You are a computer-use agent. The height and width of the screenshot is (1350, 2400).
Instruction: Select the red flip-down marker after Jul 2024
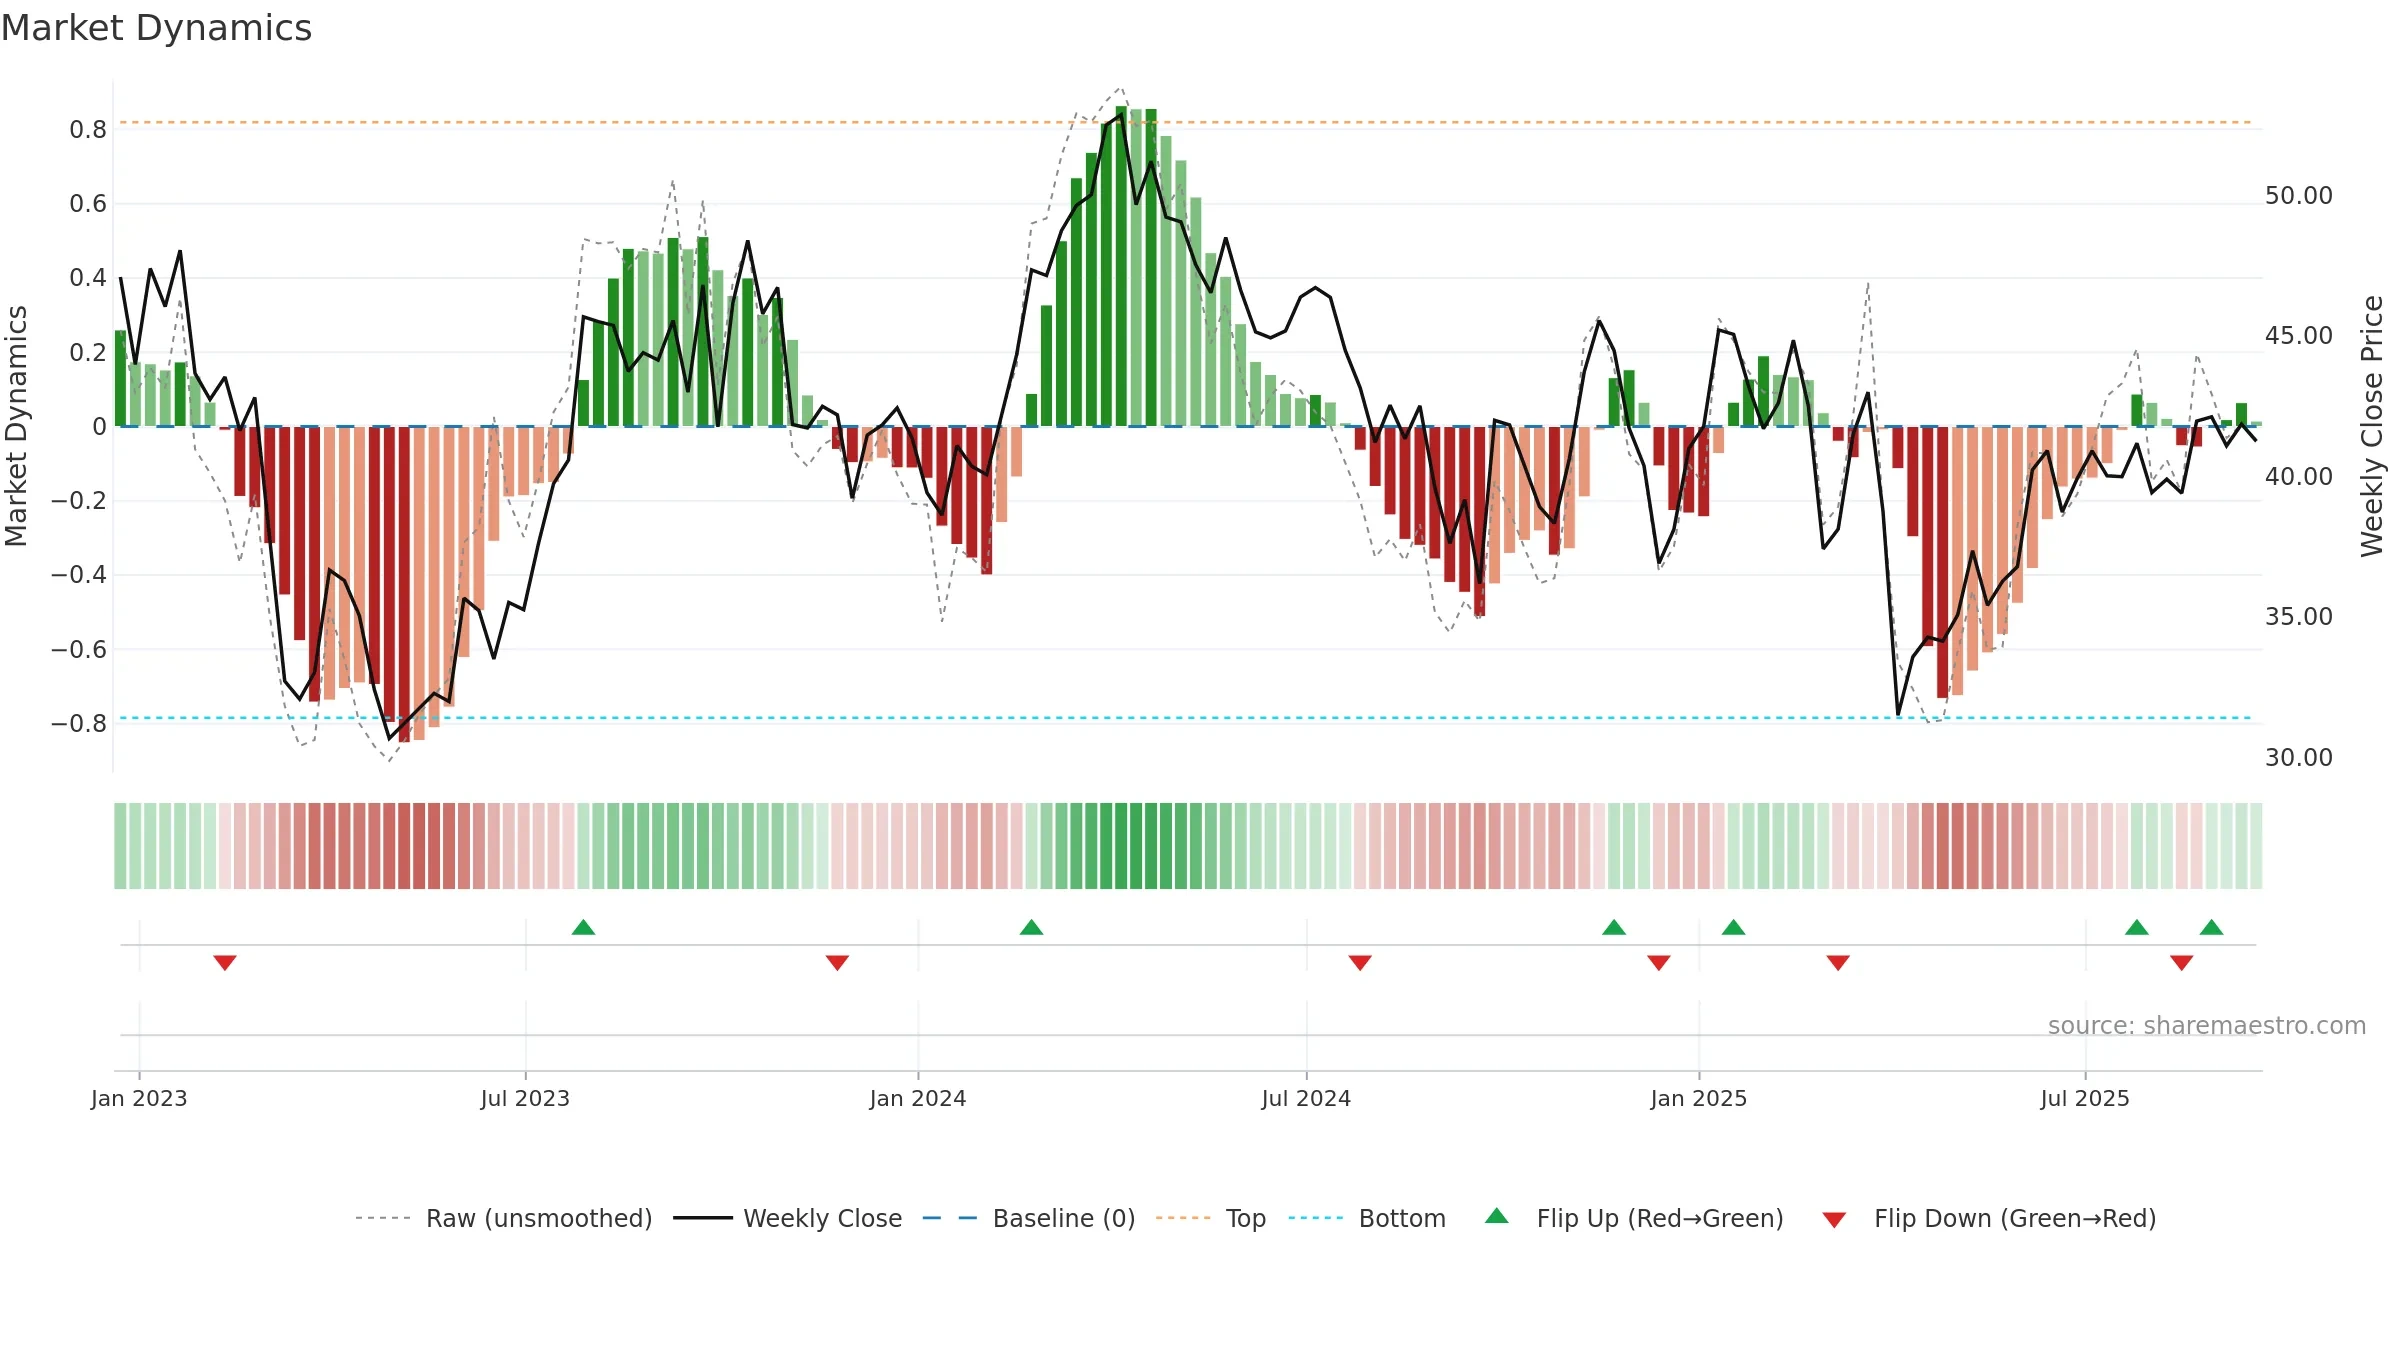coord(1360,962)
